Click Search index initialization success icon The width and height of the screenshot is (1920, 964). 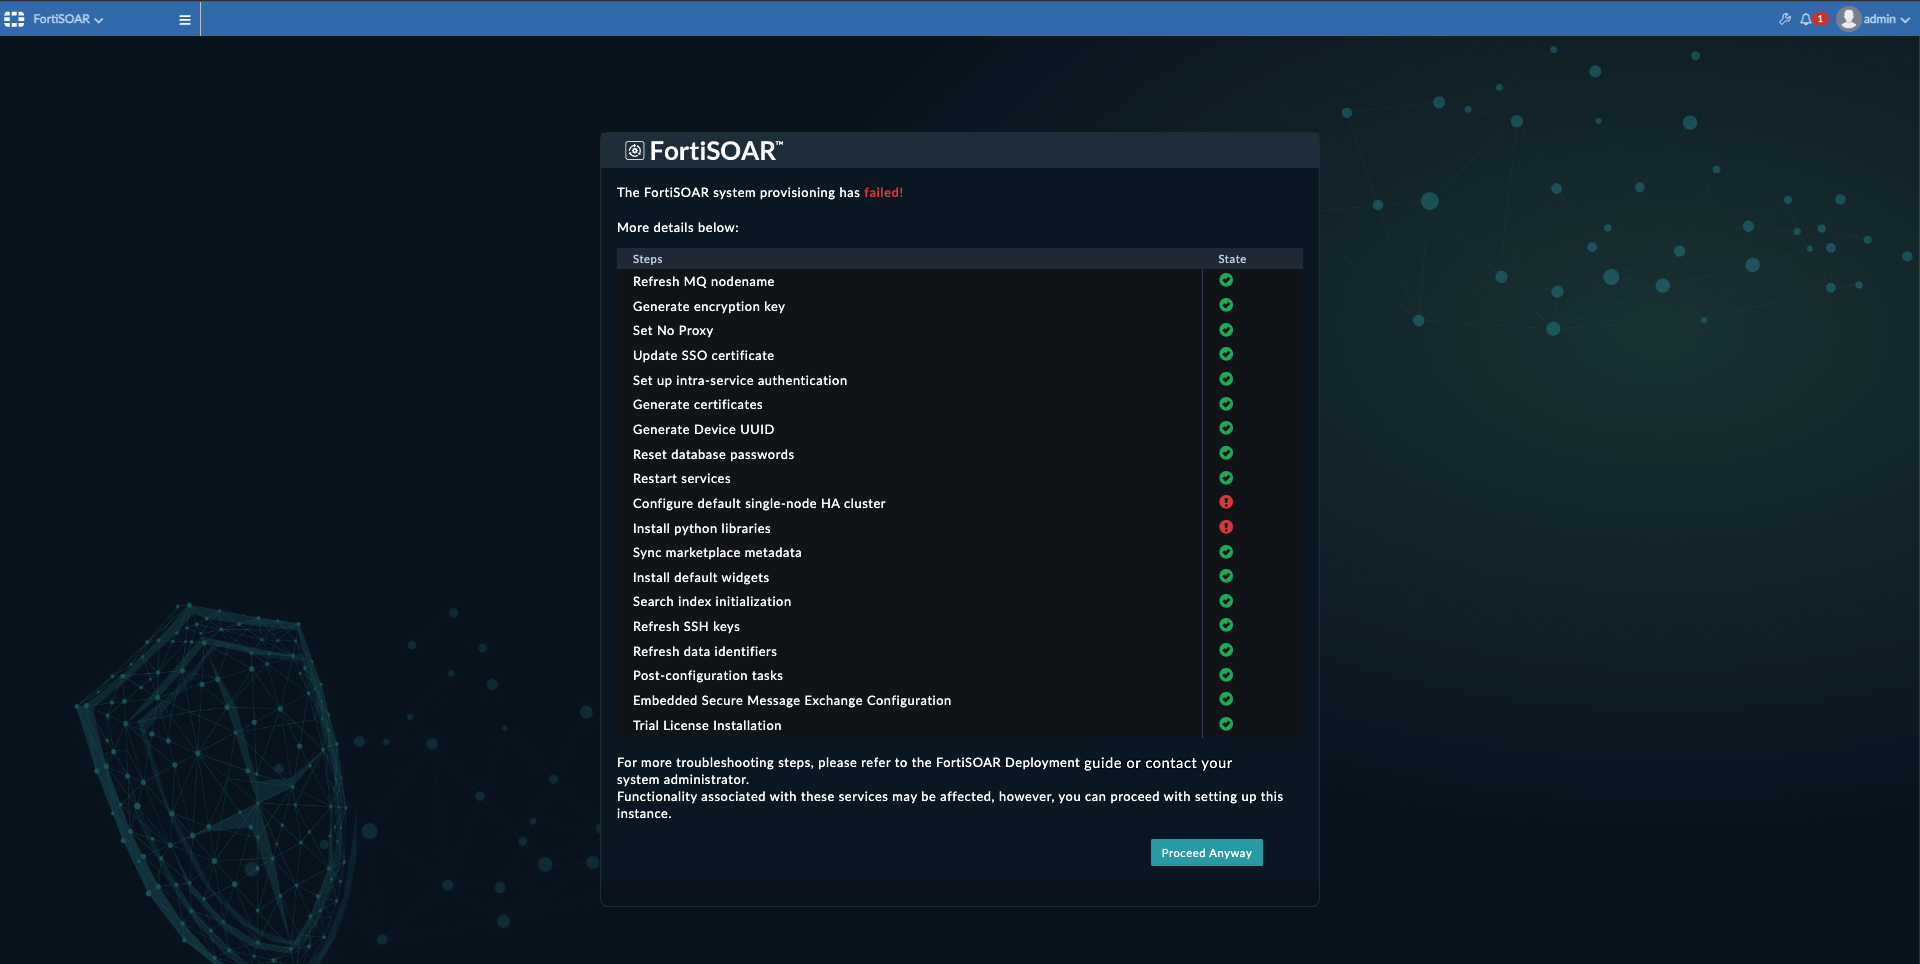[1226, 601]
